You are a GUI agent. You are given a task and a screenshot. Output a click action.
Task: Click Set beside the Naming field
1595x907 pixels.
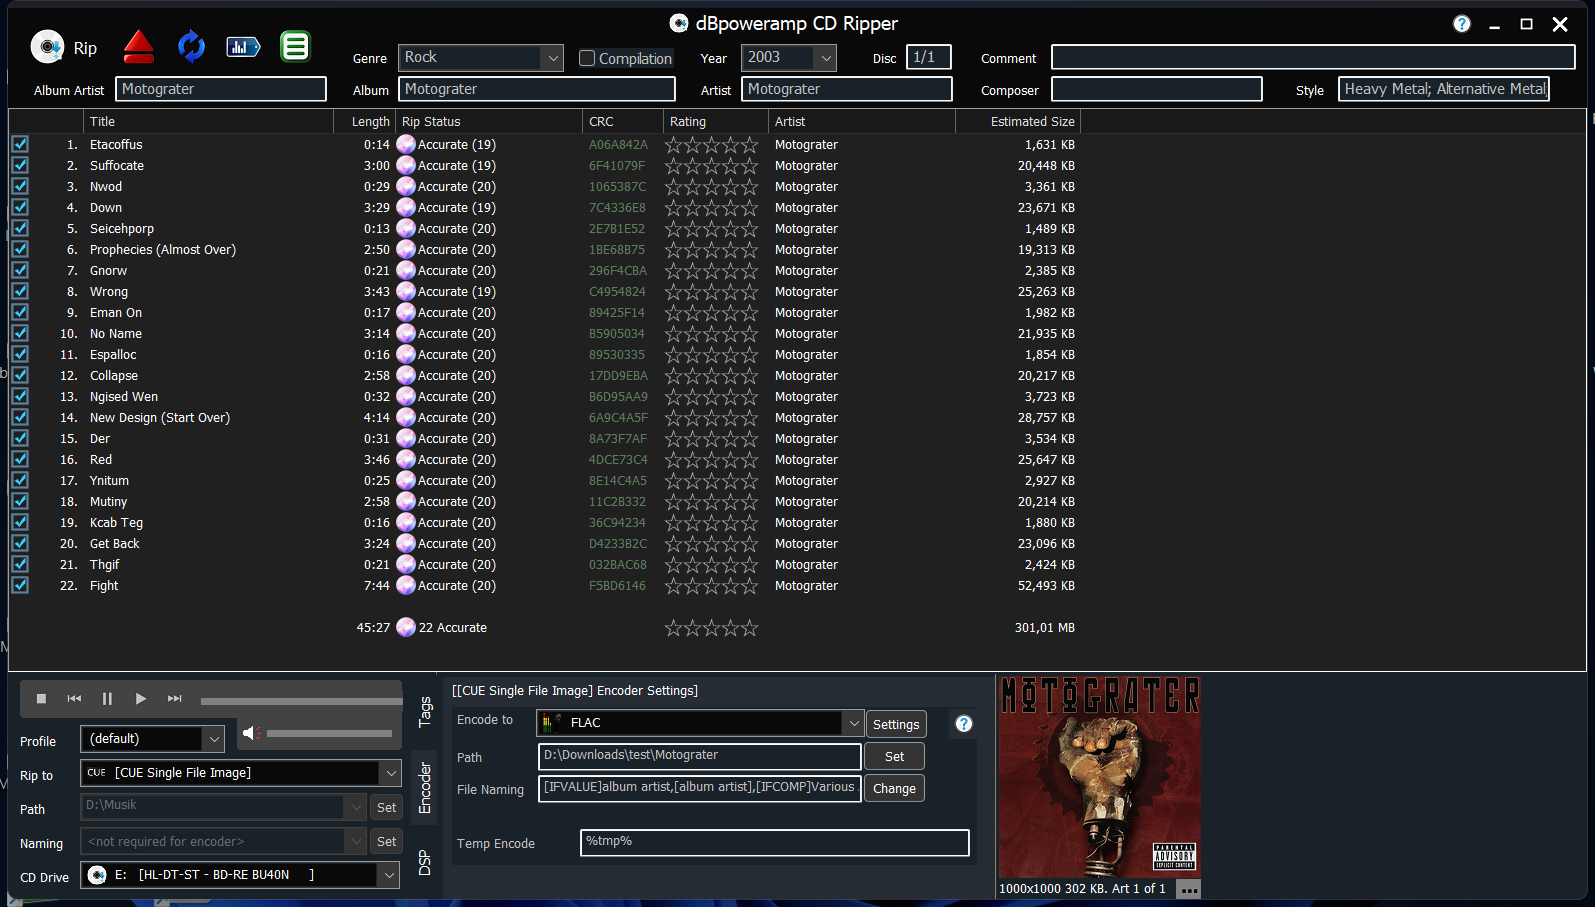point(387,841)
